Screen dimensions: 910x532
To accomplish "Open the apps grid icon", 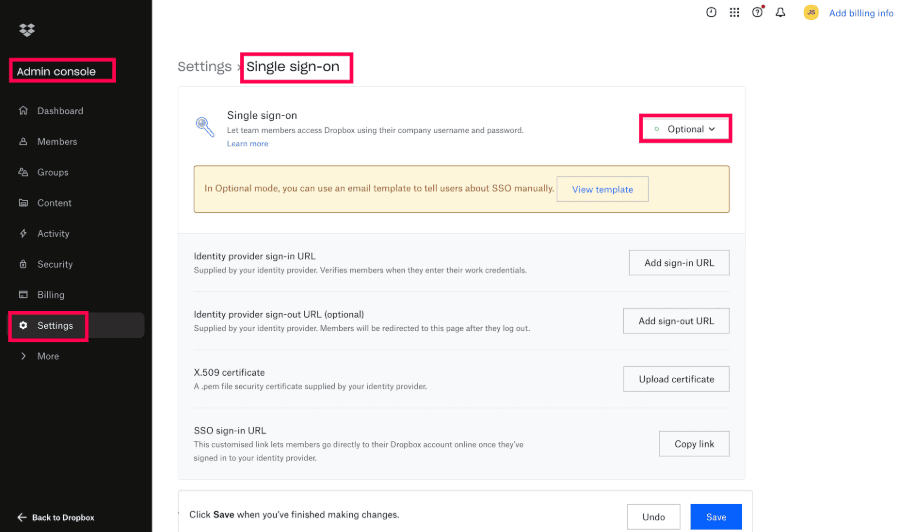I will (734, 12).
